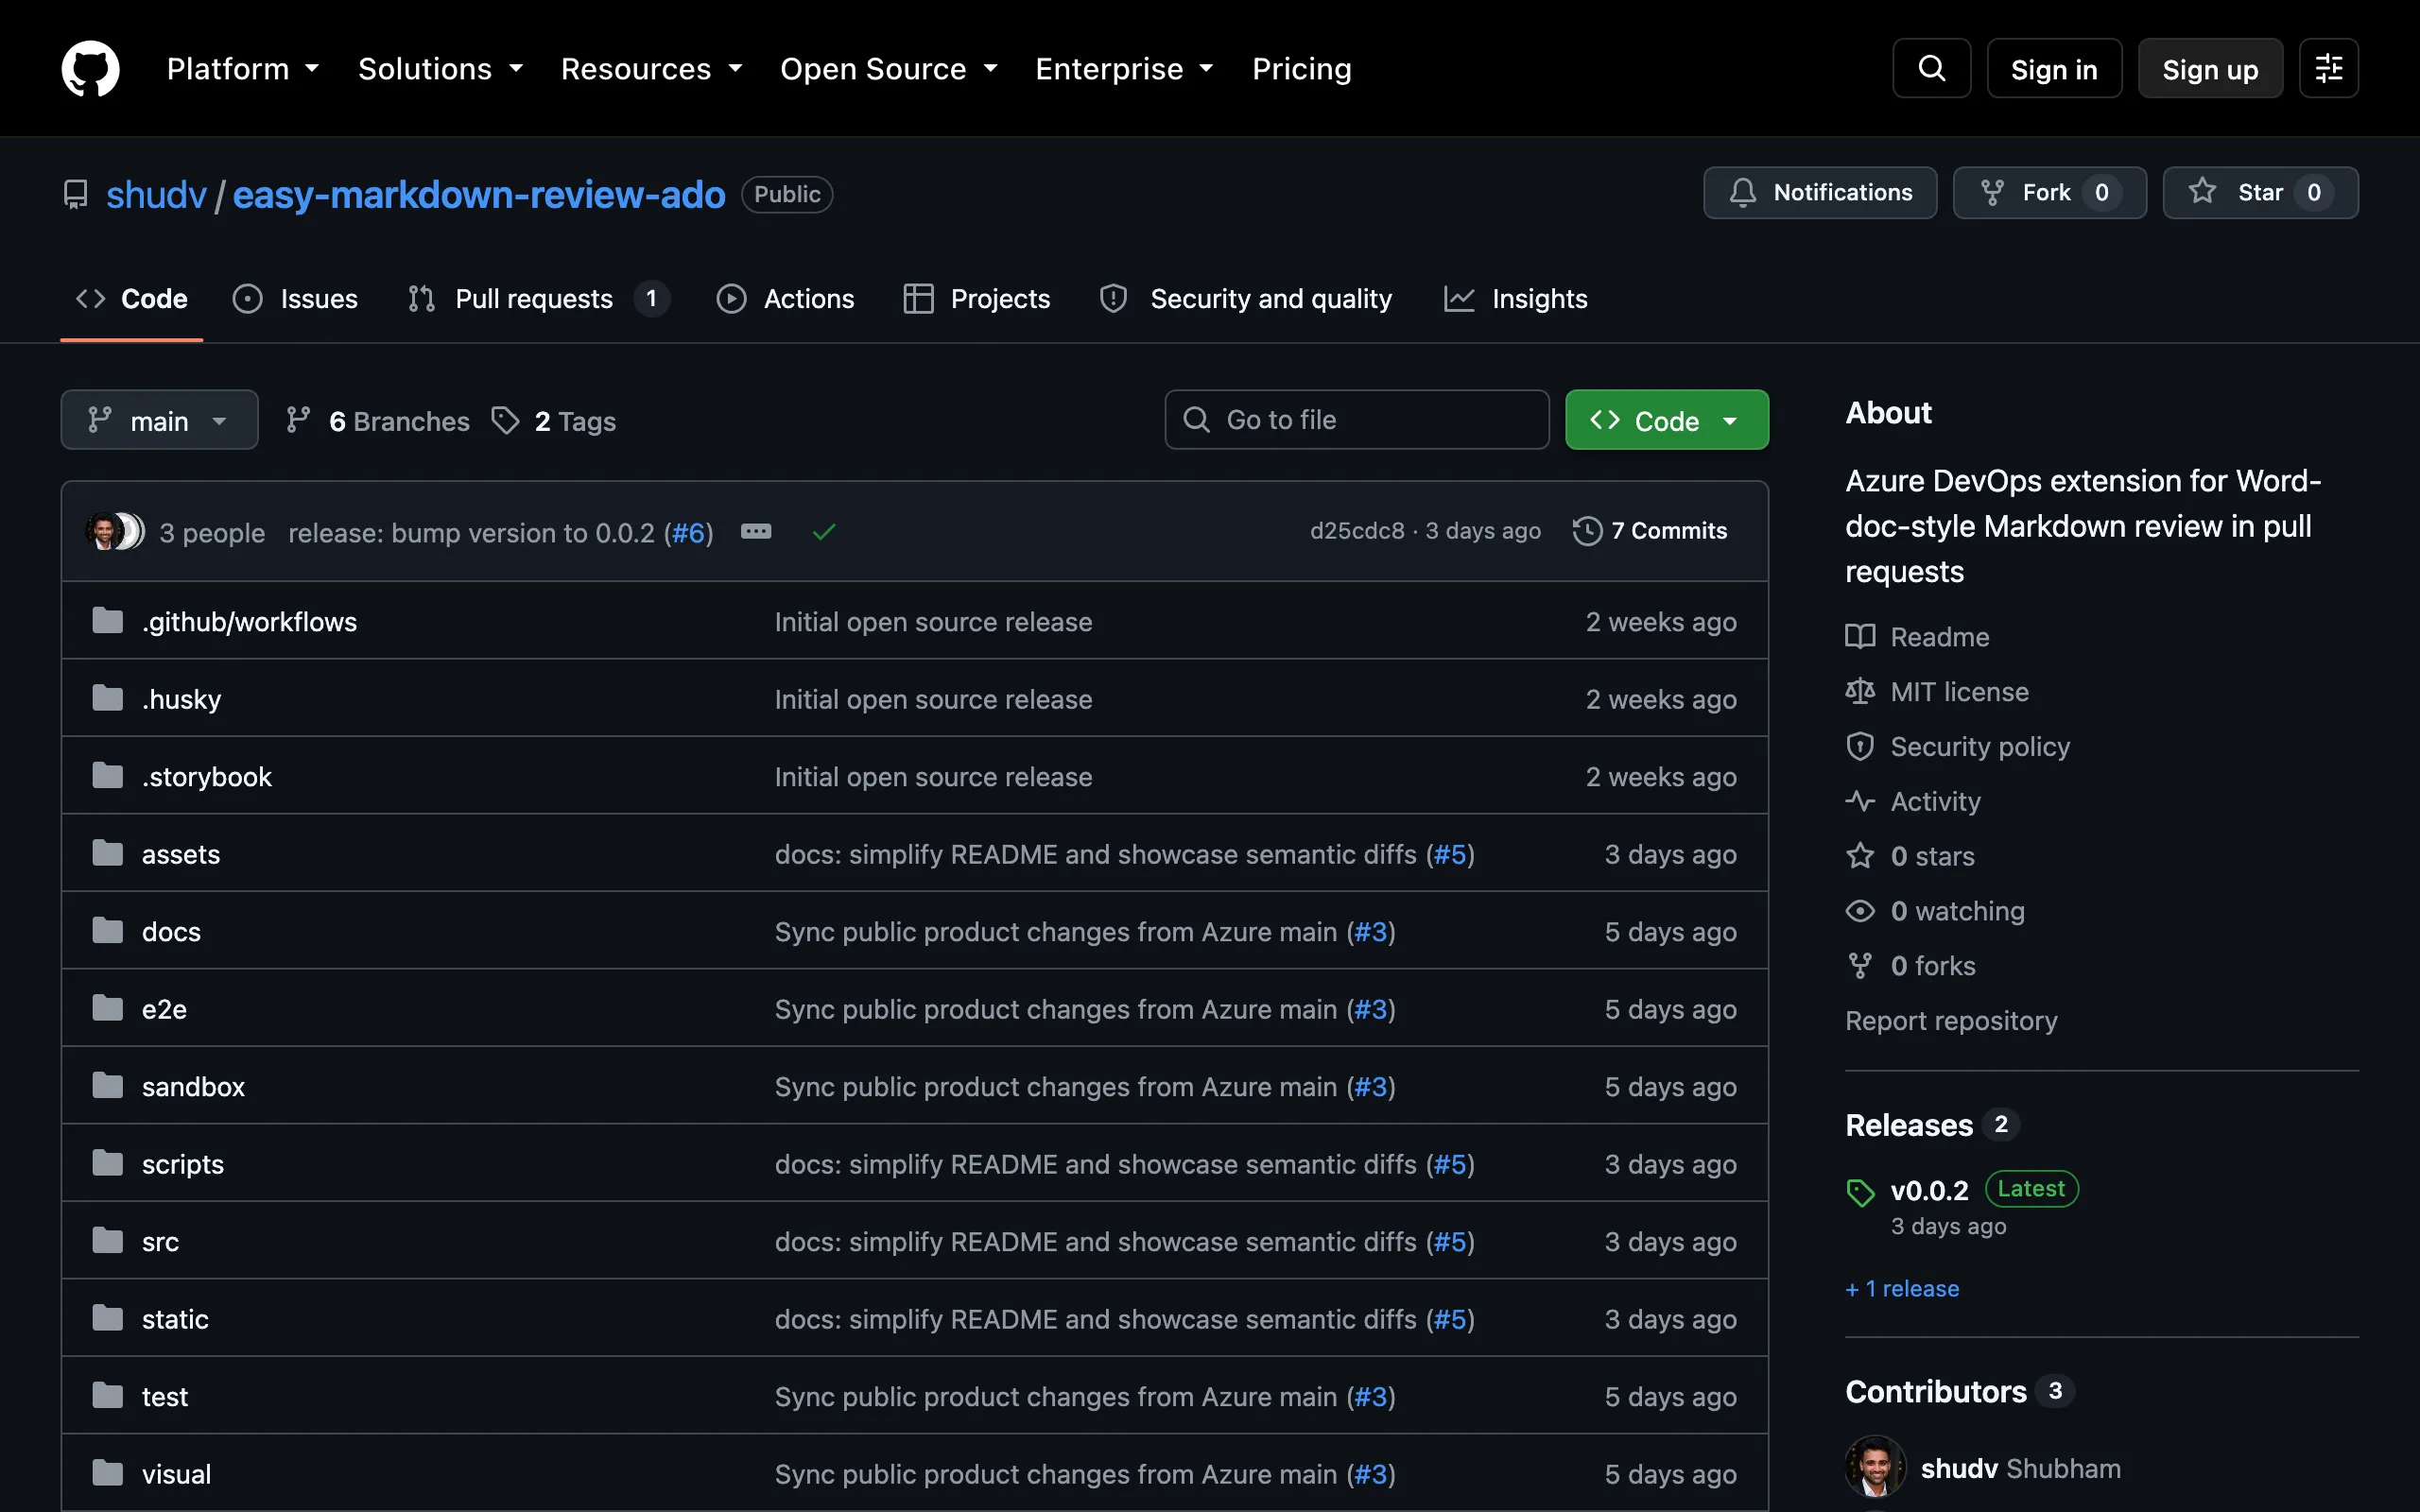Click the 0 watching eye link
The height and width of the screenshot is (1512, 2420).
[1935, 911]
